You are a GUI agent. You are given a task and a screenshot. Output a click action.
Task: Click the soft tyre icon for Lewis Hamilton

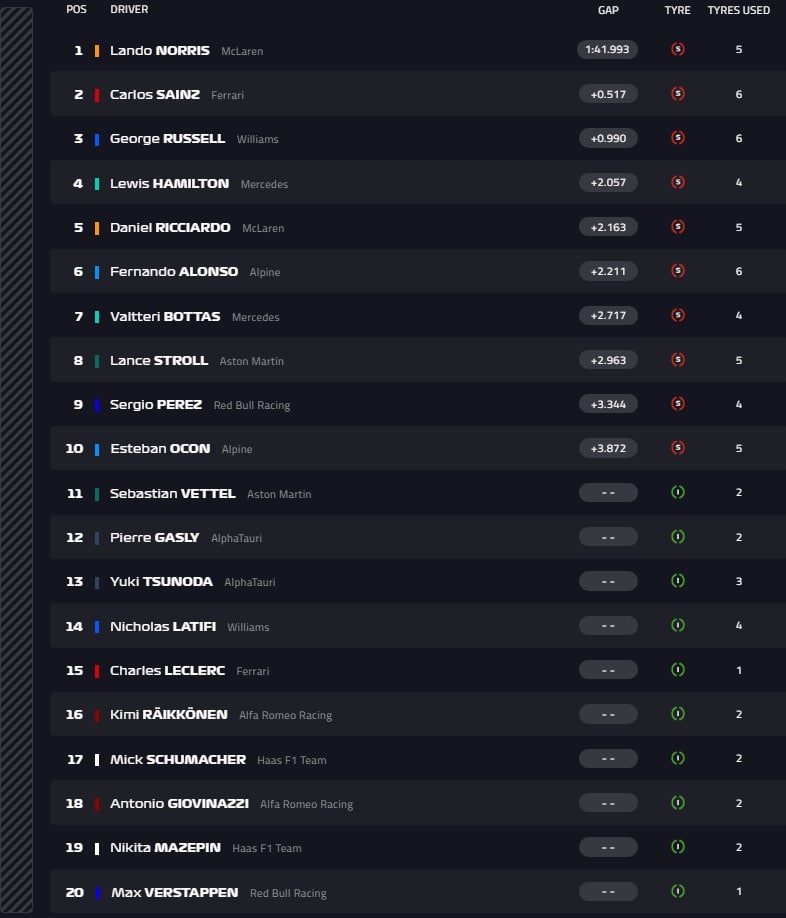click(678, 182)
